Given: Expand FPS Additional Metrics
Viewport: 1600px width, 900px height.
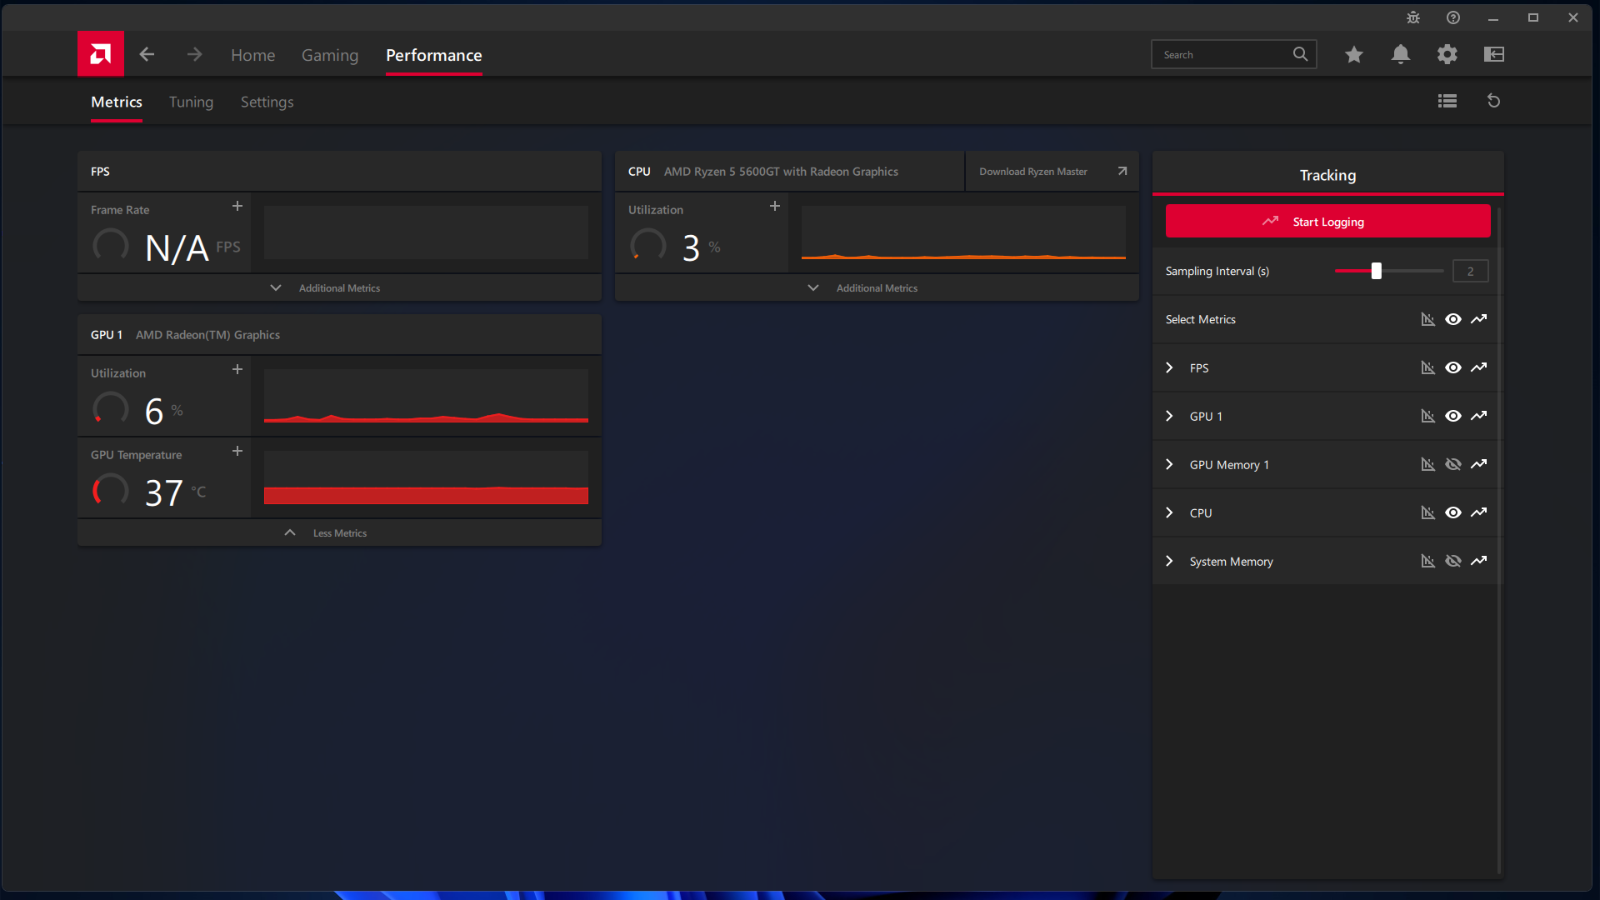Looking at the screenshot, I should [x=339, y=288].
